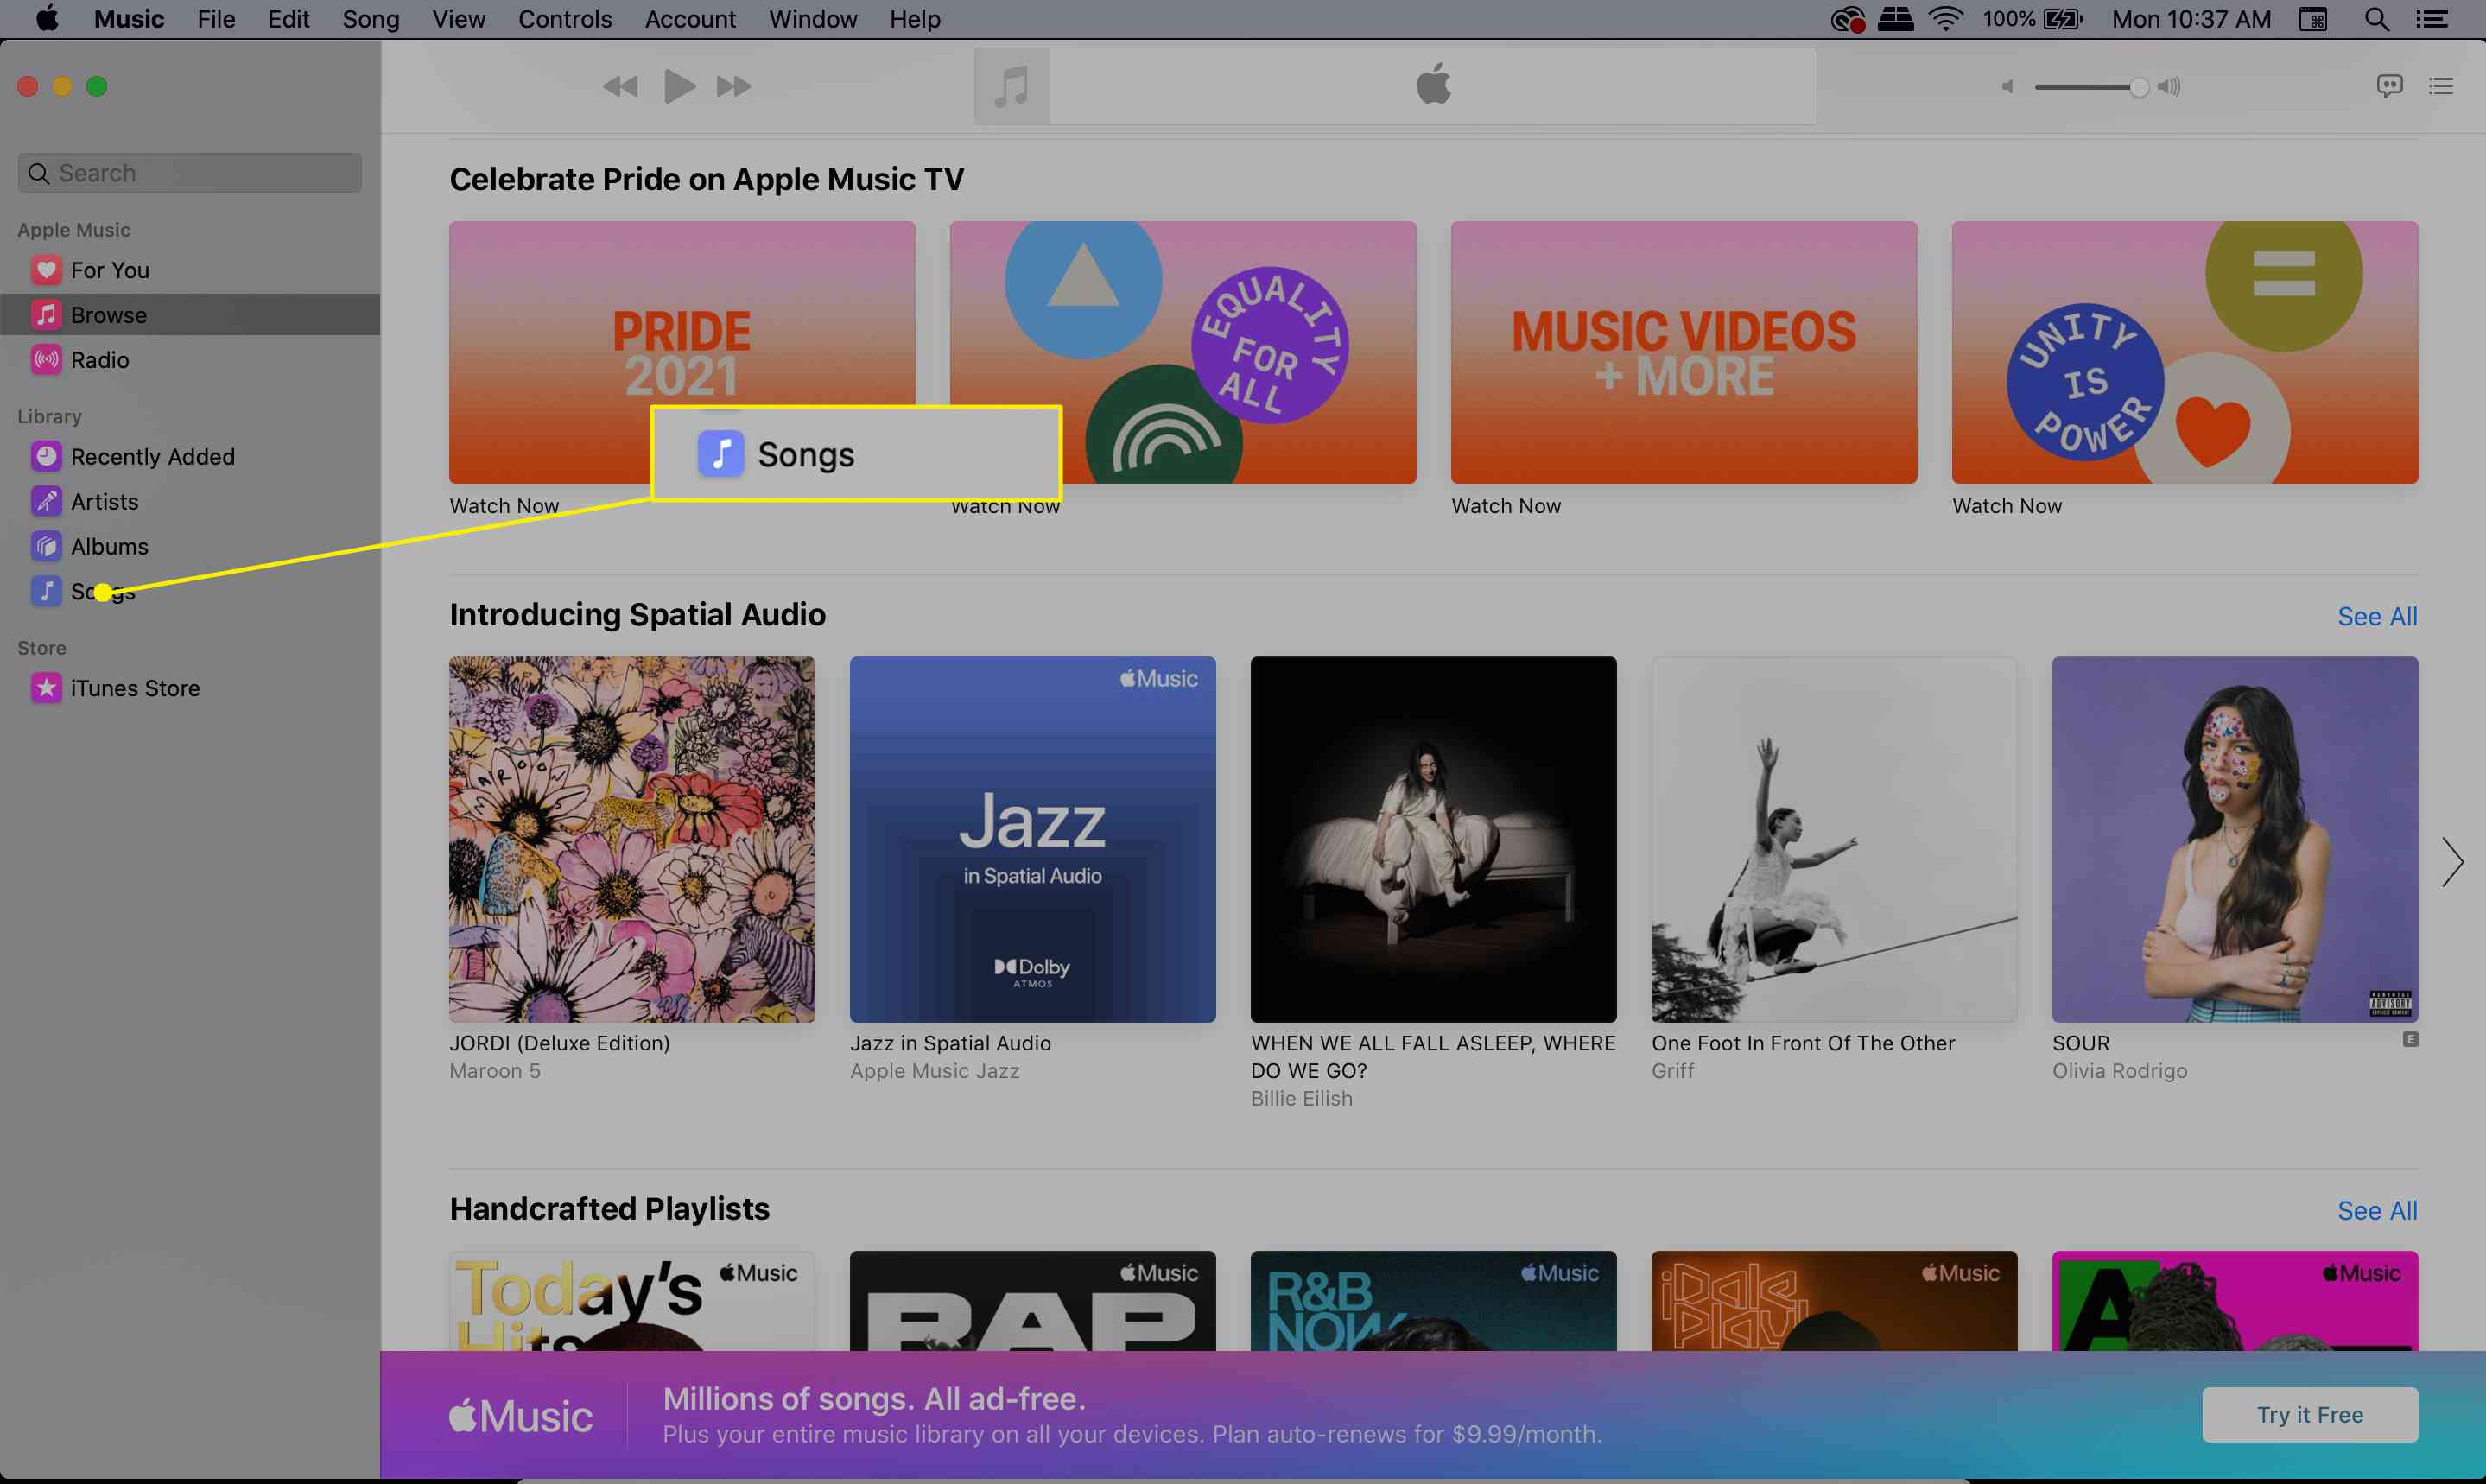Click the Radio broadcast icon

[x=46, y=360]
